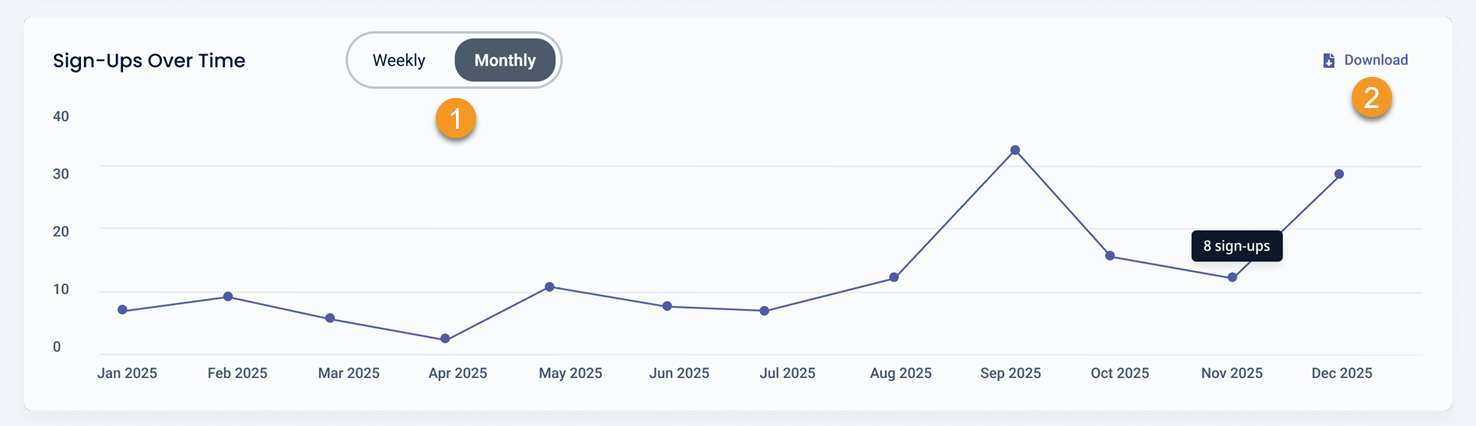
Task: Click the Oct 2025 data point
Action: pyautogui.click(x=1110, y=256)
